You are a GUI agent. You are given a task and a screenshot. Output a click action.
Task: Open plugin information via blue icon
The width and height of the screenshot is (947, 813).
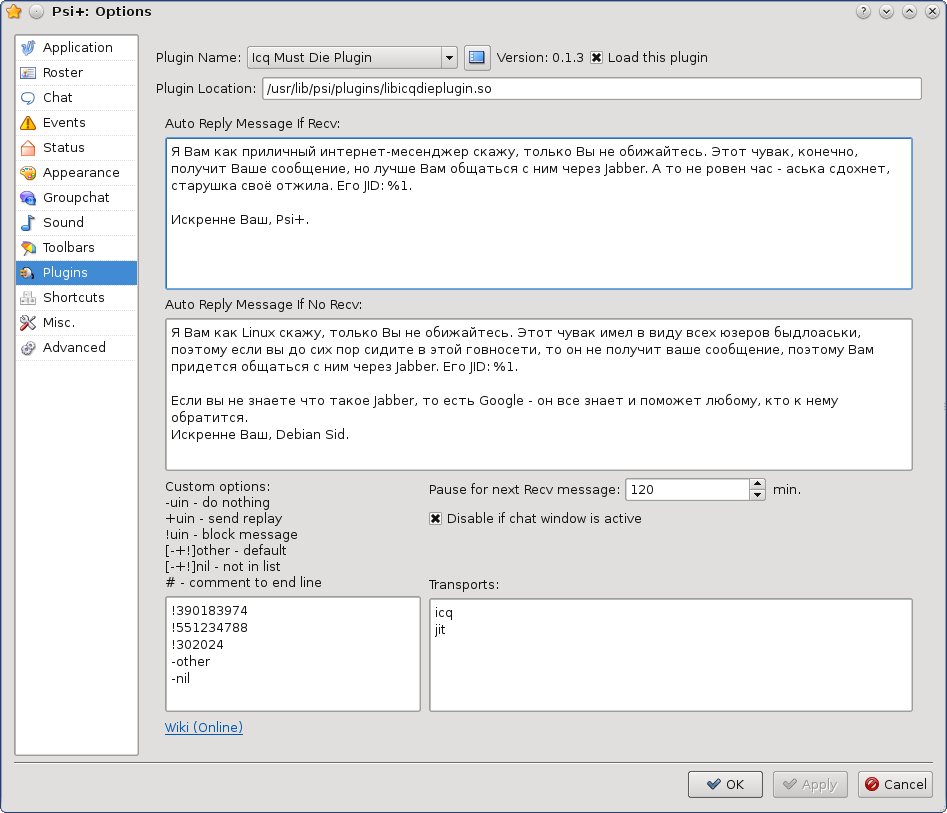point(477,58)
